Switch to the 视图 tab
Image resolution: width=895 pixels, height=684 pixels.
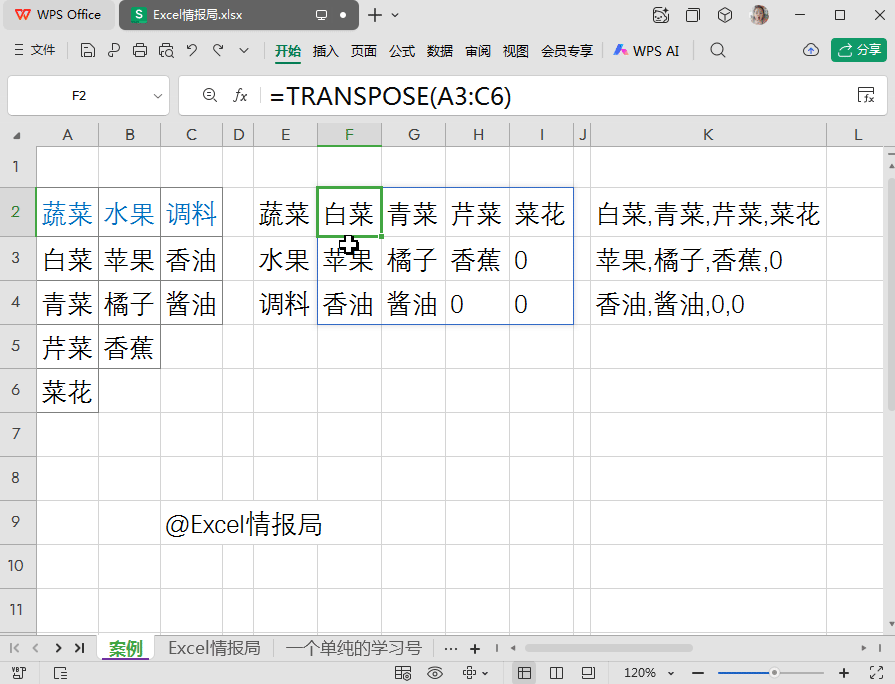(515, 51)
